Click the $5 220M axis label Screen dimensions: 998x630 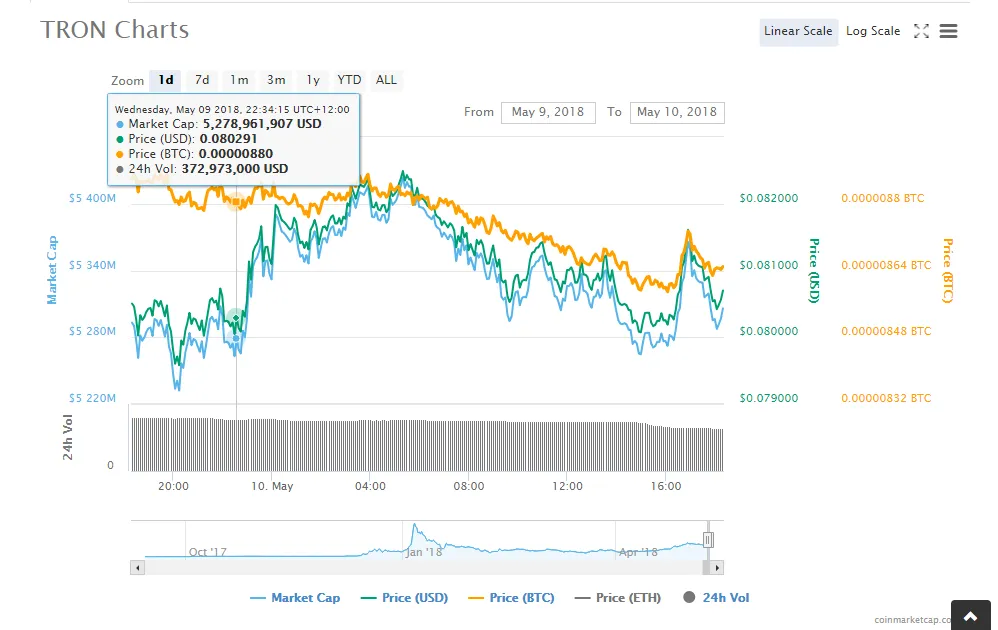92,398
